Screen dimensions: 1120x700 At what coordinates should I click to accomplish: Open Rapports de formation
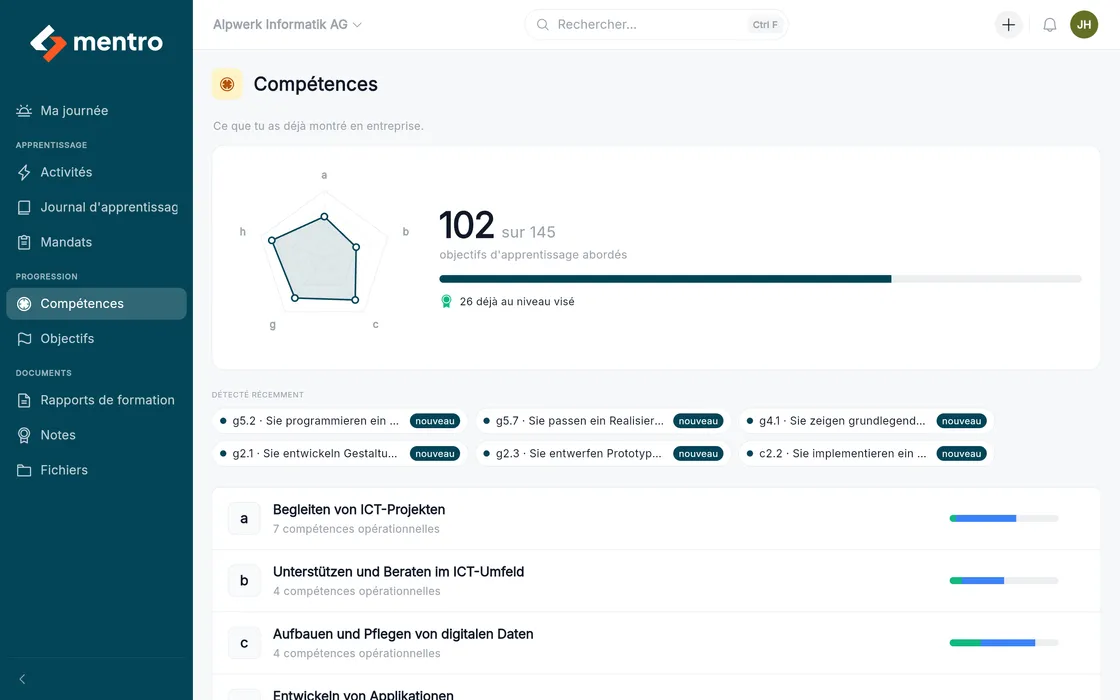tap(96, 400)
